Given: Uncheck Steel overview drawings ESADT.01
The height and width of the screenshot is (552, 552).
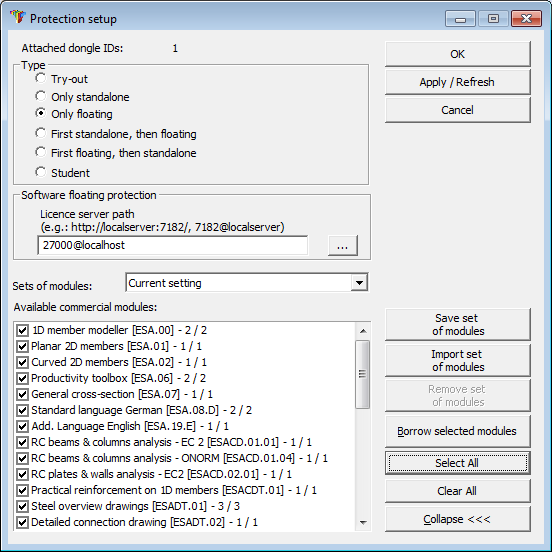Looking at the screenshot, I should pos(22,506).
